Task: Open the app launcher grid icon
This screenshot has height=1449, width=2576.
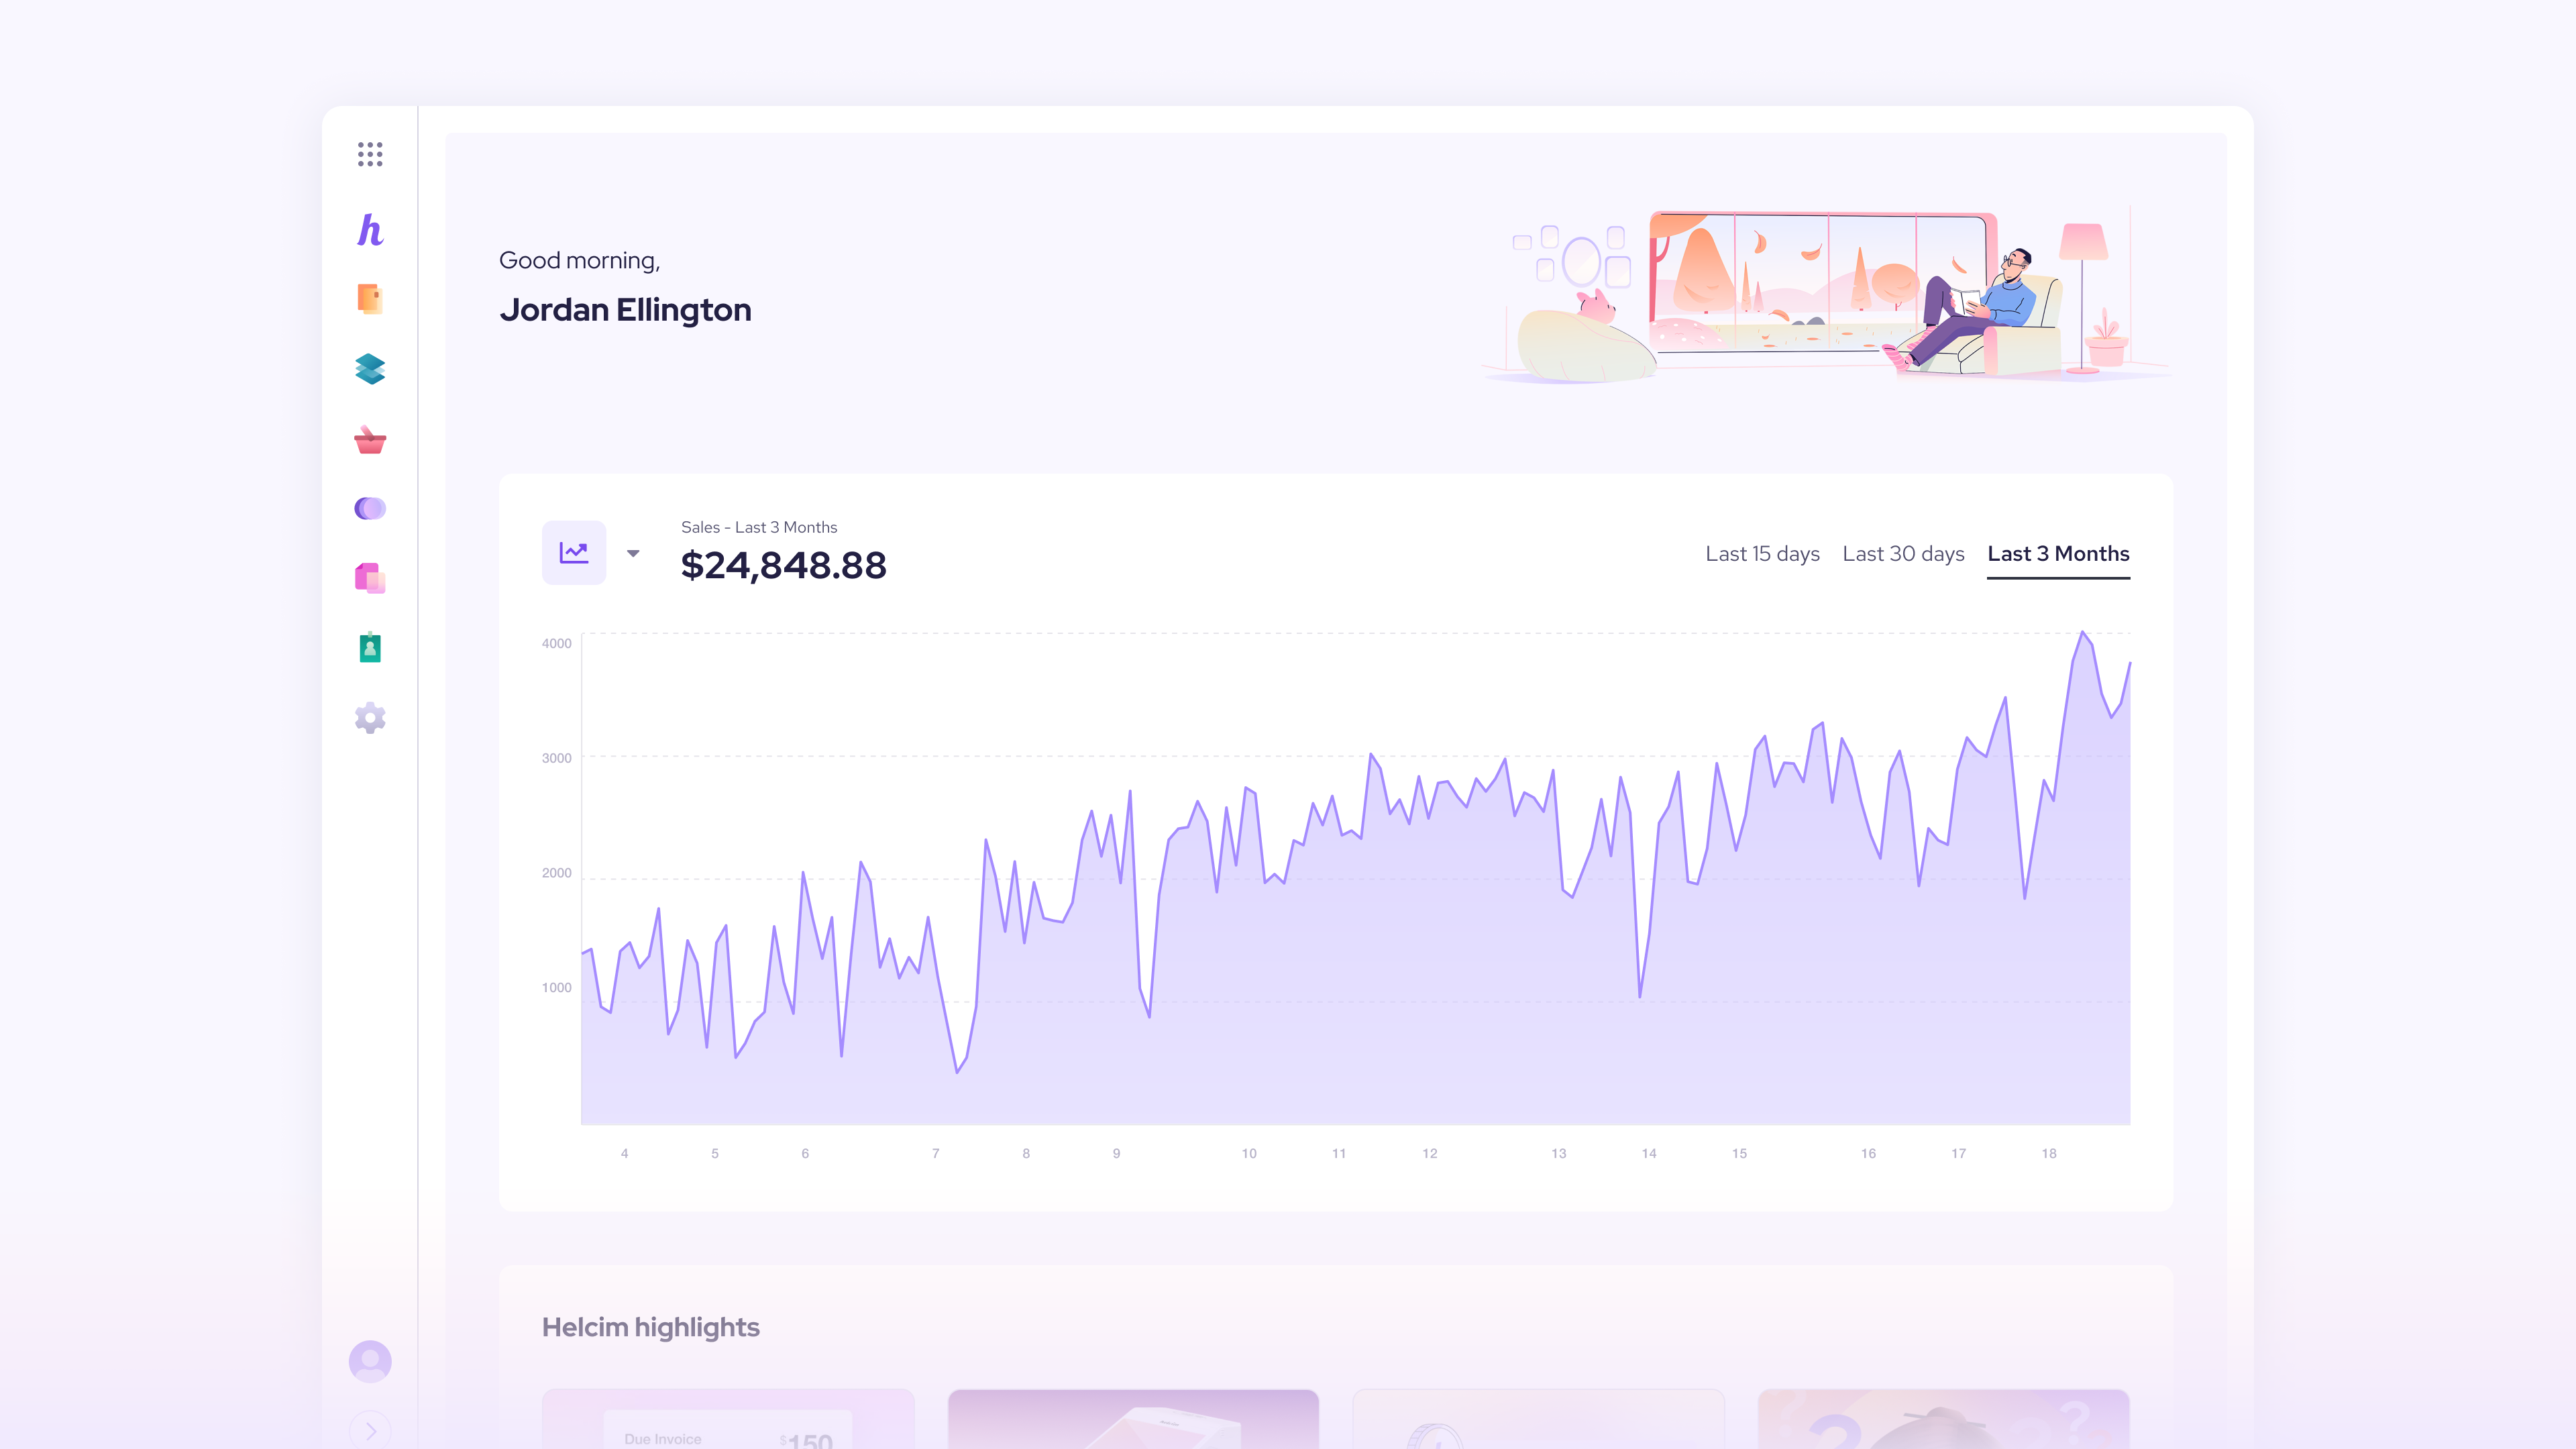Action: [x=370, y=154]
